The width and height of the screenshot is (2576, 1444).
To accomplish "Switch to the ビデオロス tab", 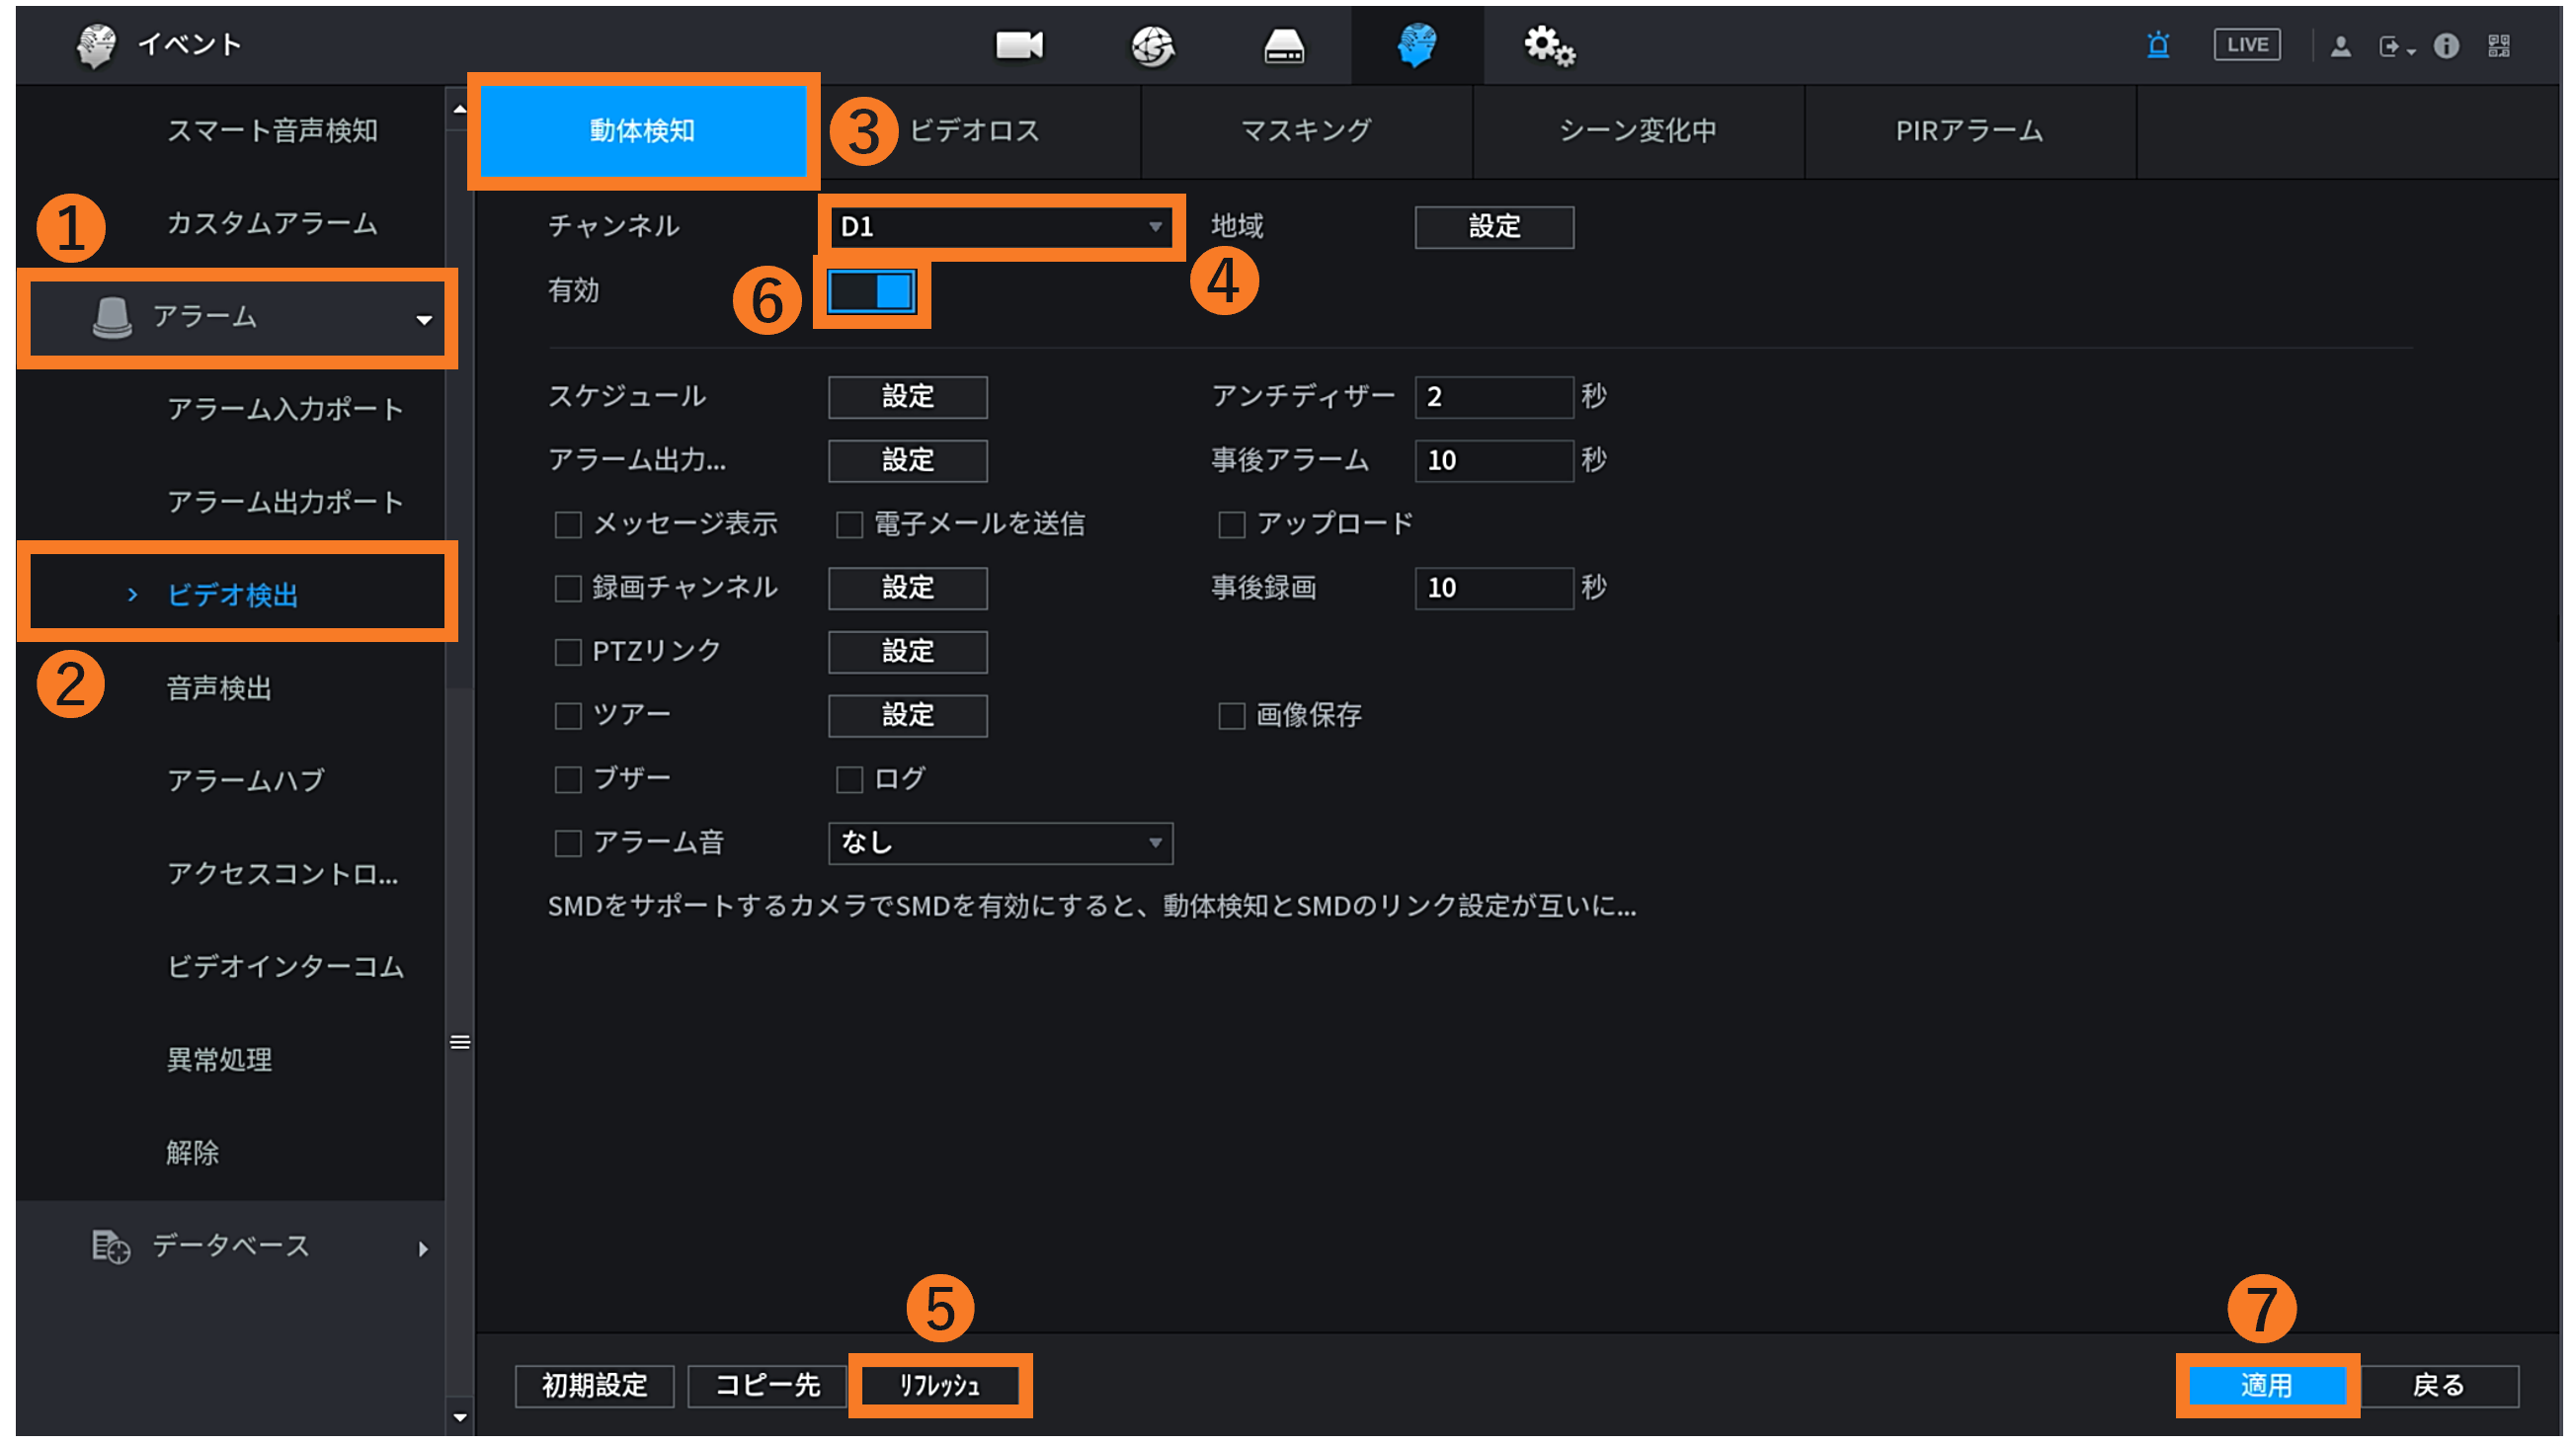I will [x=975, y=131].
